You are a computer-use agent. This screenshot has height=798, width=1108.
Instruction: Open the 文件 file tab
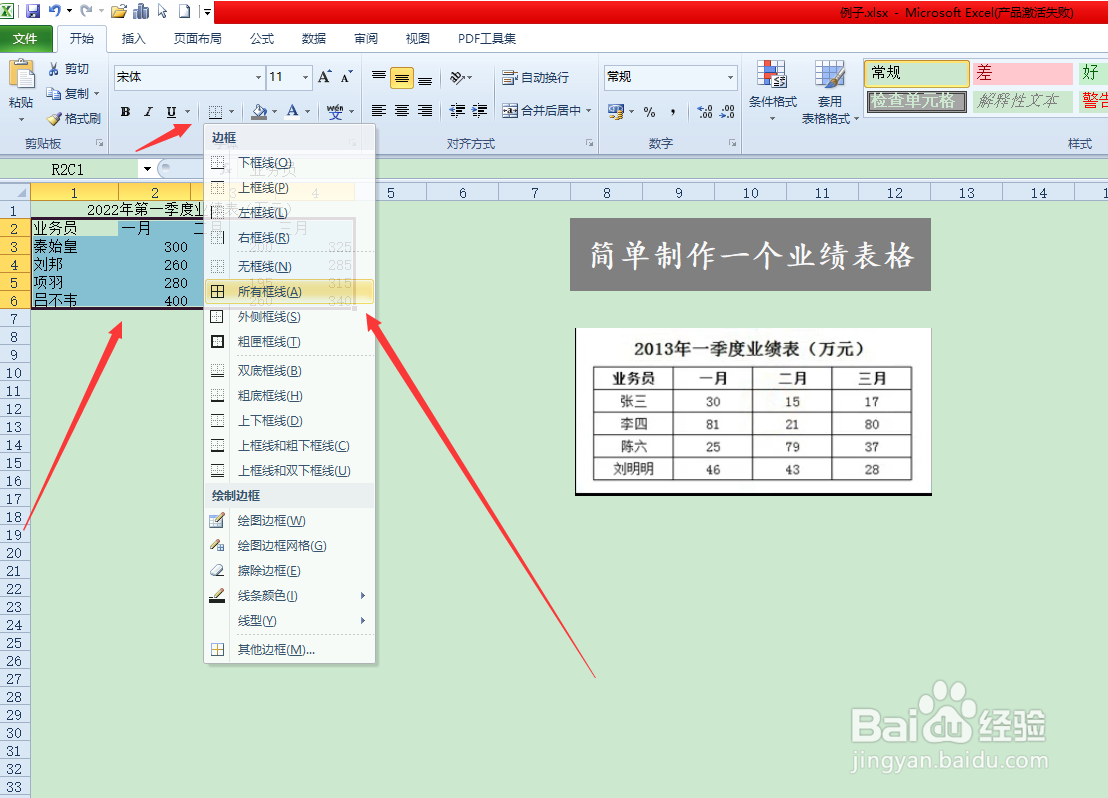point(25,38)
